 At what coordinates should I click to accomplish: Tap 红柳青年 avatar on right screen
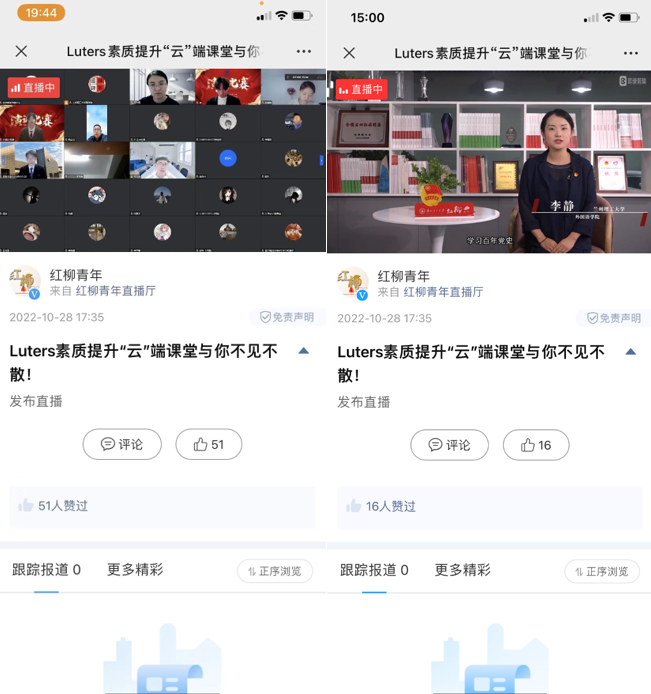click(x=353, y=283)
